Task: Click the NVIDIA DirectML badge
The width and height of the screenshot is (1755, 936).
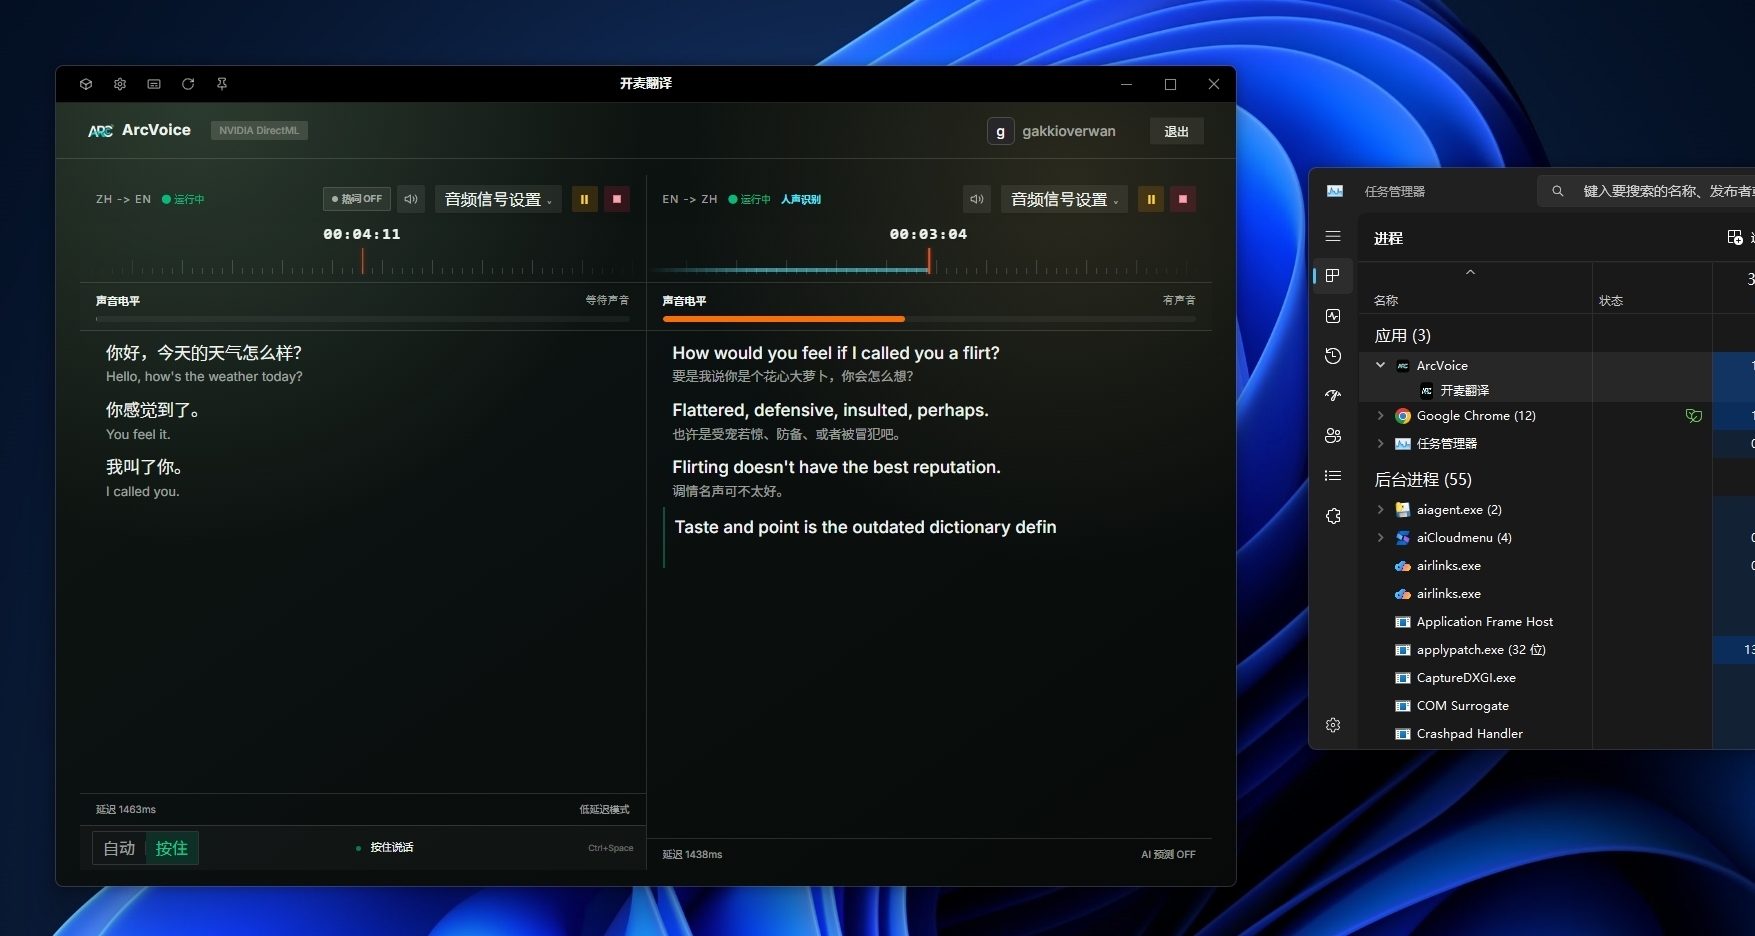Action: [259, 131]
